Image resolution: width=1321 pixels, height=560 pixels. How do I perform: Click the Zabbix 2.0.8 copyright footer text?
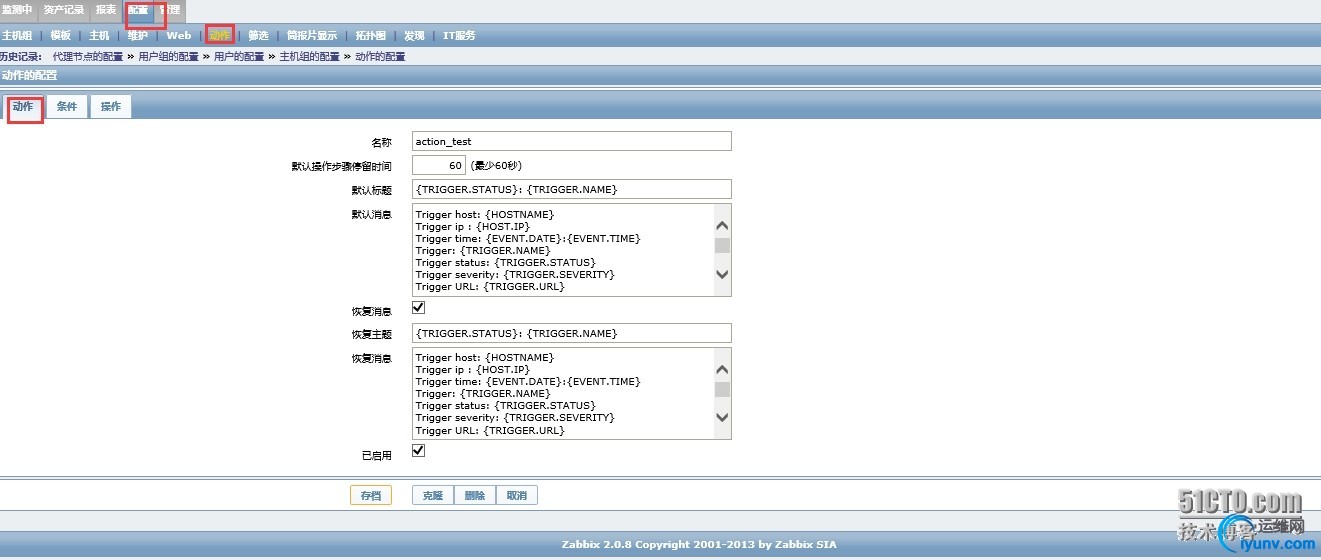(x=700, y=545)
